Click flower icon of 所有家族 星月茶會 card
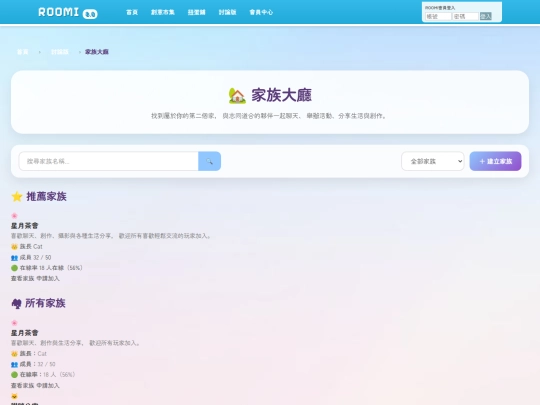 point(14,323)
